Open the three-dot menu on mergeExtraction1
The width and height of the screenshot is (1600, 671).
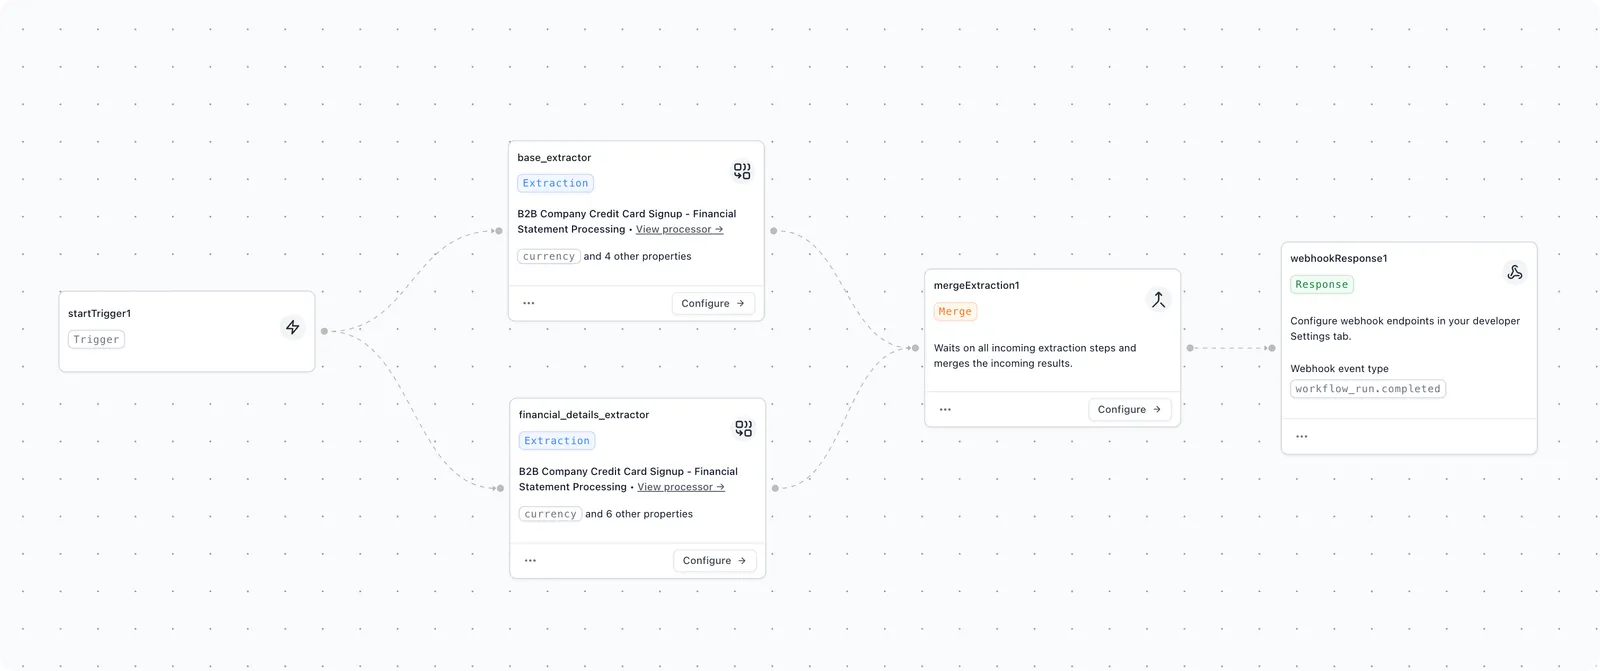(945, 409)
